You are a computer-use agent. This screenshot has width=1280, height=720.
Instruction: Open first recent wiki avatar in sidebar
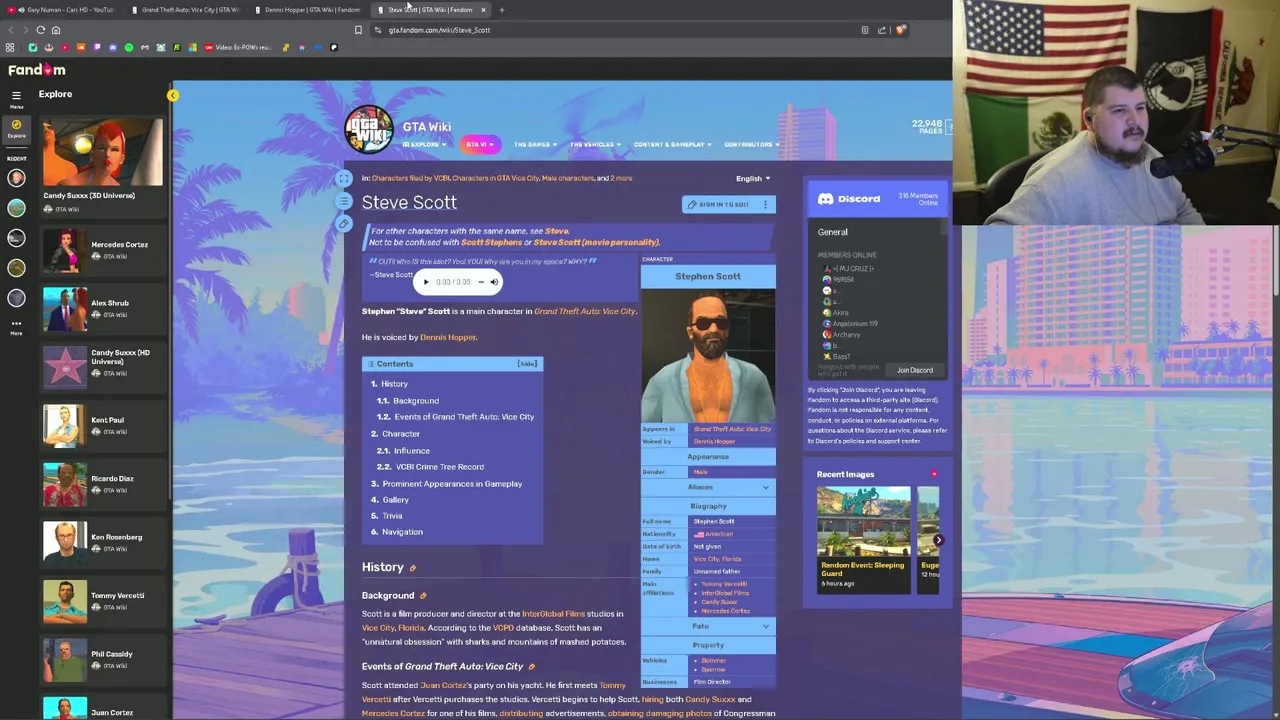click(16, 178)
